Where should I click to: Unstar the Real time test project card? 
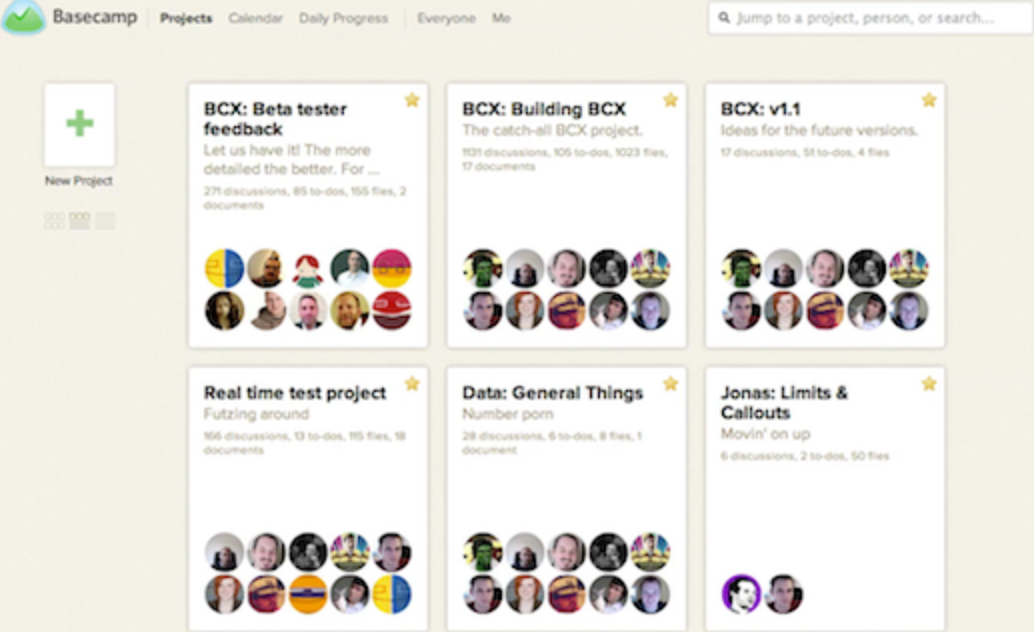(412, 383)
